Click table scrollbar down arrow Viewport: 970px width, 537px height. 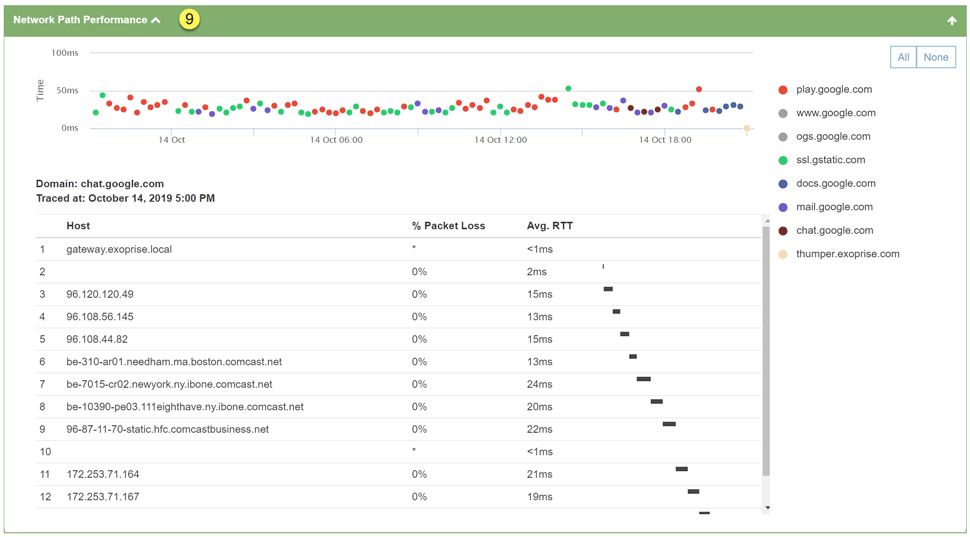(x=767, y=507)
